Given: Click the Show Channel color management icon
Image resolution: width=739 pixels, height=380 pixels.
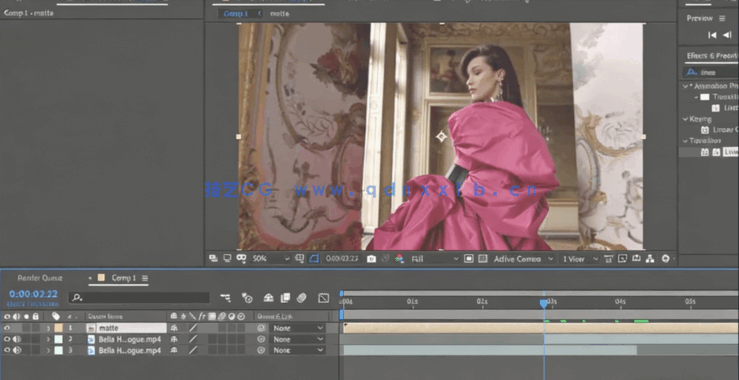Looking at the screenshot, I should coord(400,258).
